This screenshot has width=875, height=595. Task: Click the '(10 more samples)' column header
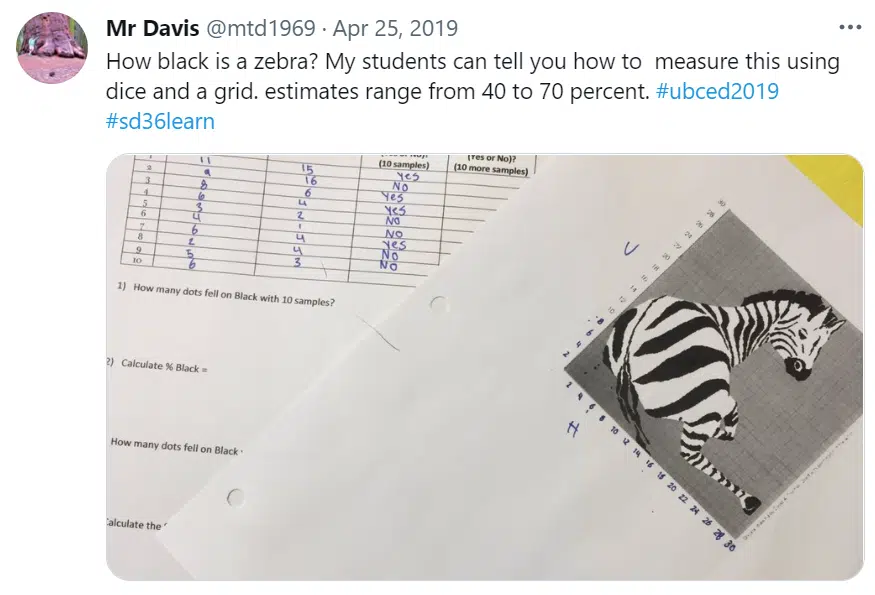[x=491, y=168]
